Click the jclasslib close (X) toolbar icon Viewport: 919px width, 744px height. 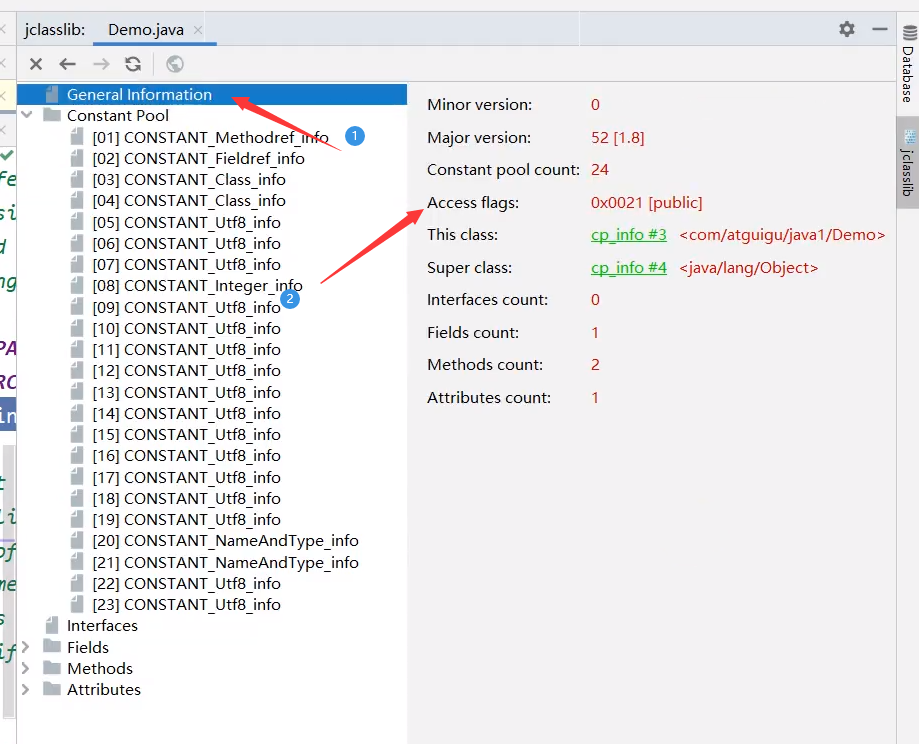(36, 64)
